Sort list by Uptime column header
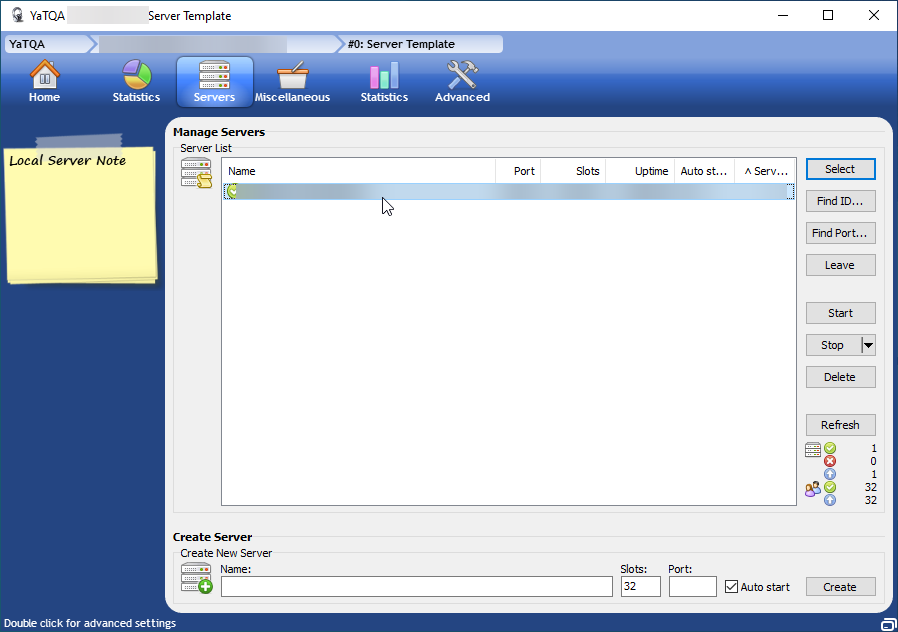The height and width of the screenshot is (632, 898). [640, 171]
